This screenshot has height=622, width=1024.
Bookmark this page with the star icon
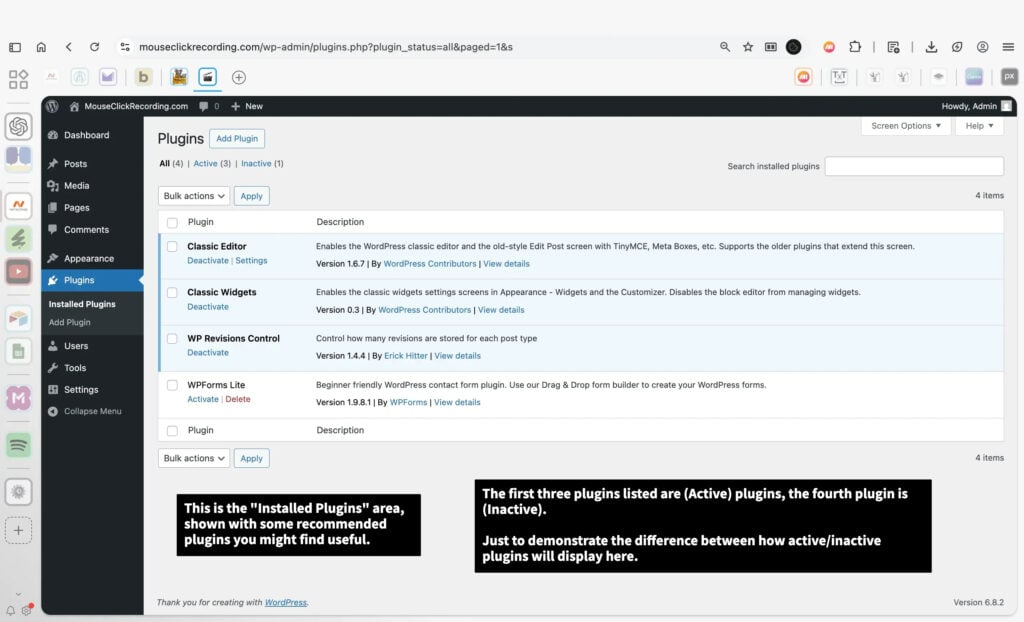click(x=747, y=47)
